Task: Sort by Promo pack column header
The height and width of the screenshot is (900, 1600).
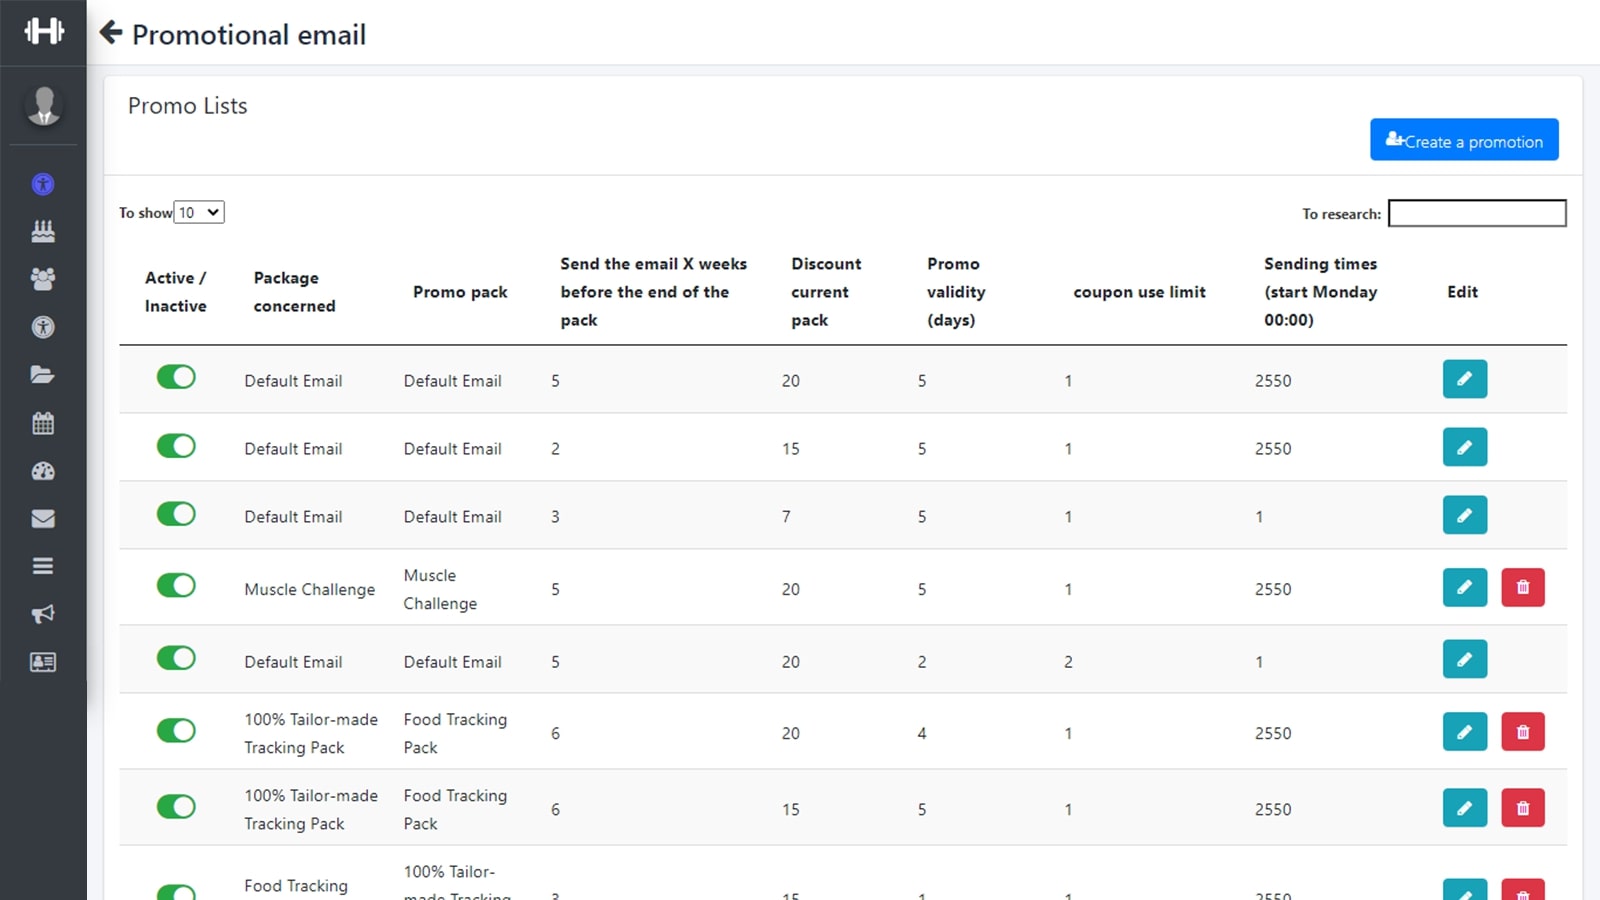Action: (460, 292)
